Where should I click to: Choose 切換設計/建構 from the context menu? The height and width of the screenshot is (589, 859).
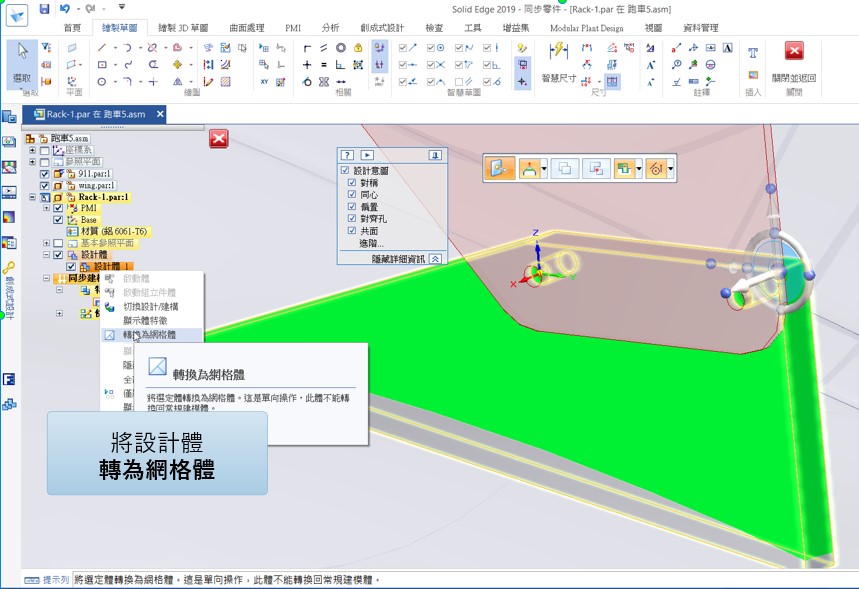tap(152, 307)
